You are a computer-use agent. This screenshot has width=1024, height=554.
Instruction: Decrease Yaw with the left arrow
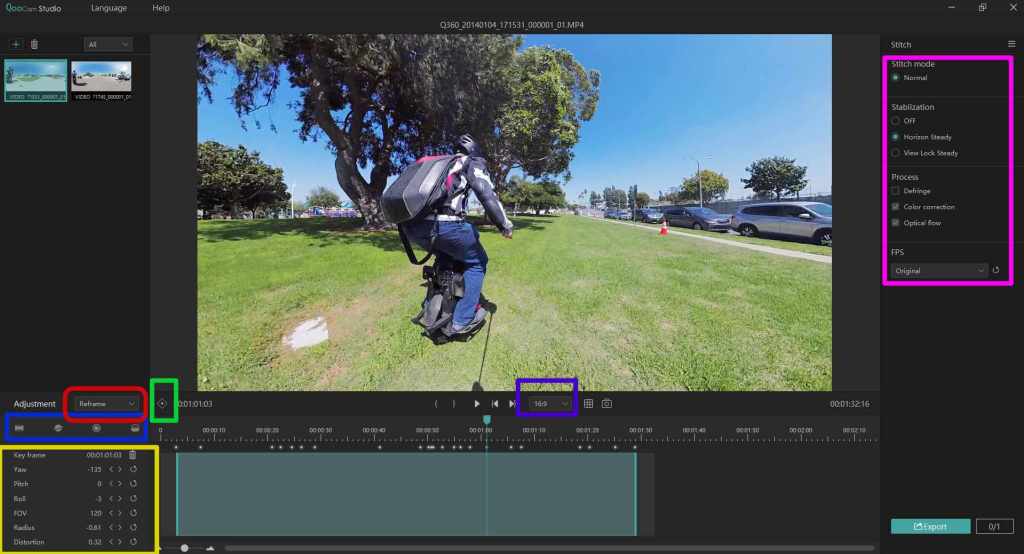[x=111, y=469]
